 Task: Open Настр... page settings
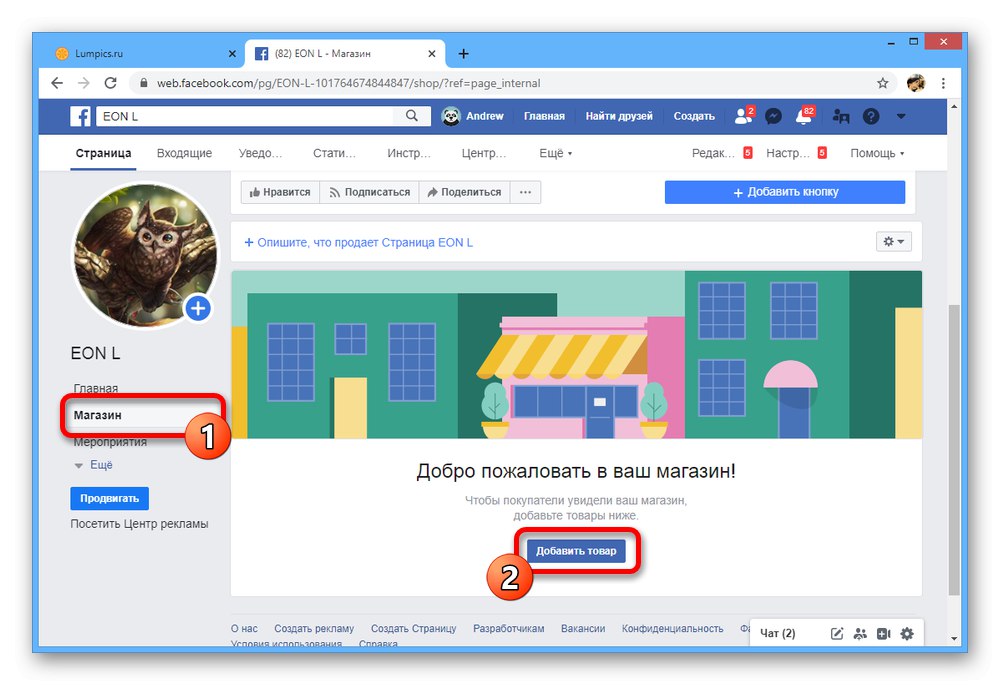pos(788,153)
